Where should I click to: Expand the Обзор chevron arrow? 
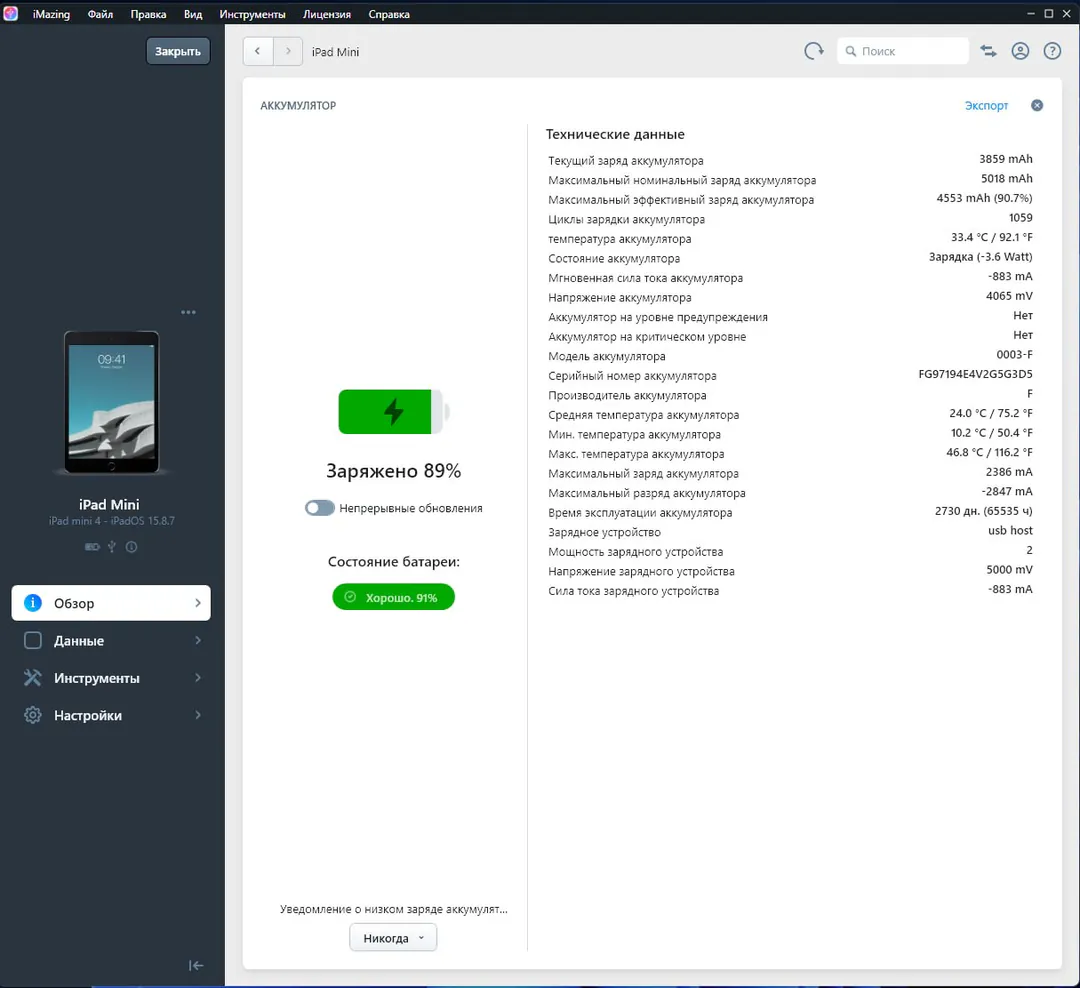pyautogui.click(x=198, y=603)
